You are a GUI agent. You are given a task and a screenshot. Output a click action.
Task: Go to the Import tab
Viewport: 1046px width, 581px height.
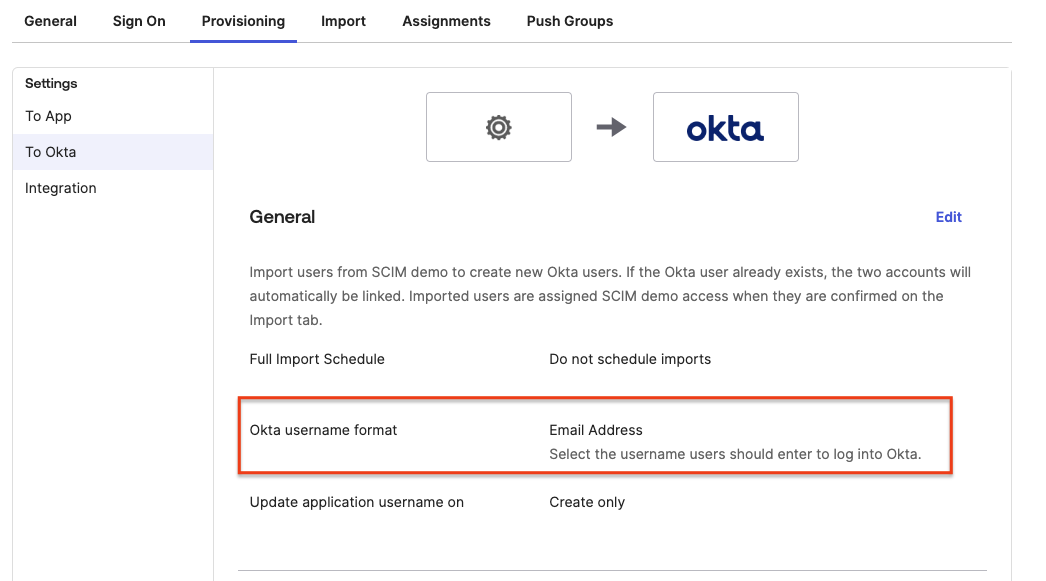pos(343,21)
